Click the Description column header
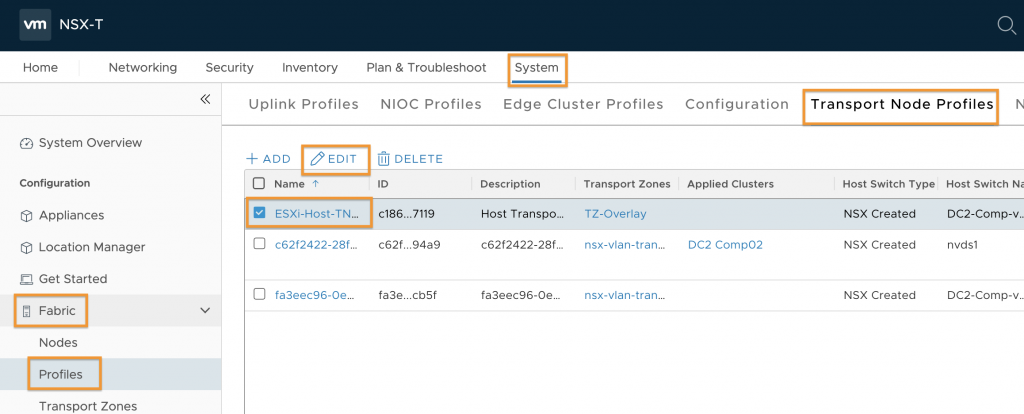The height and width of the screenshot is (414, 1024). [510, 184]
